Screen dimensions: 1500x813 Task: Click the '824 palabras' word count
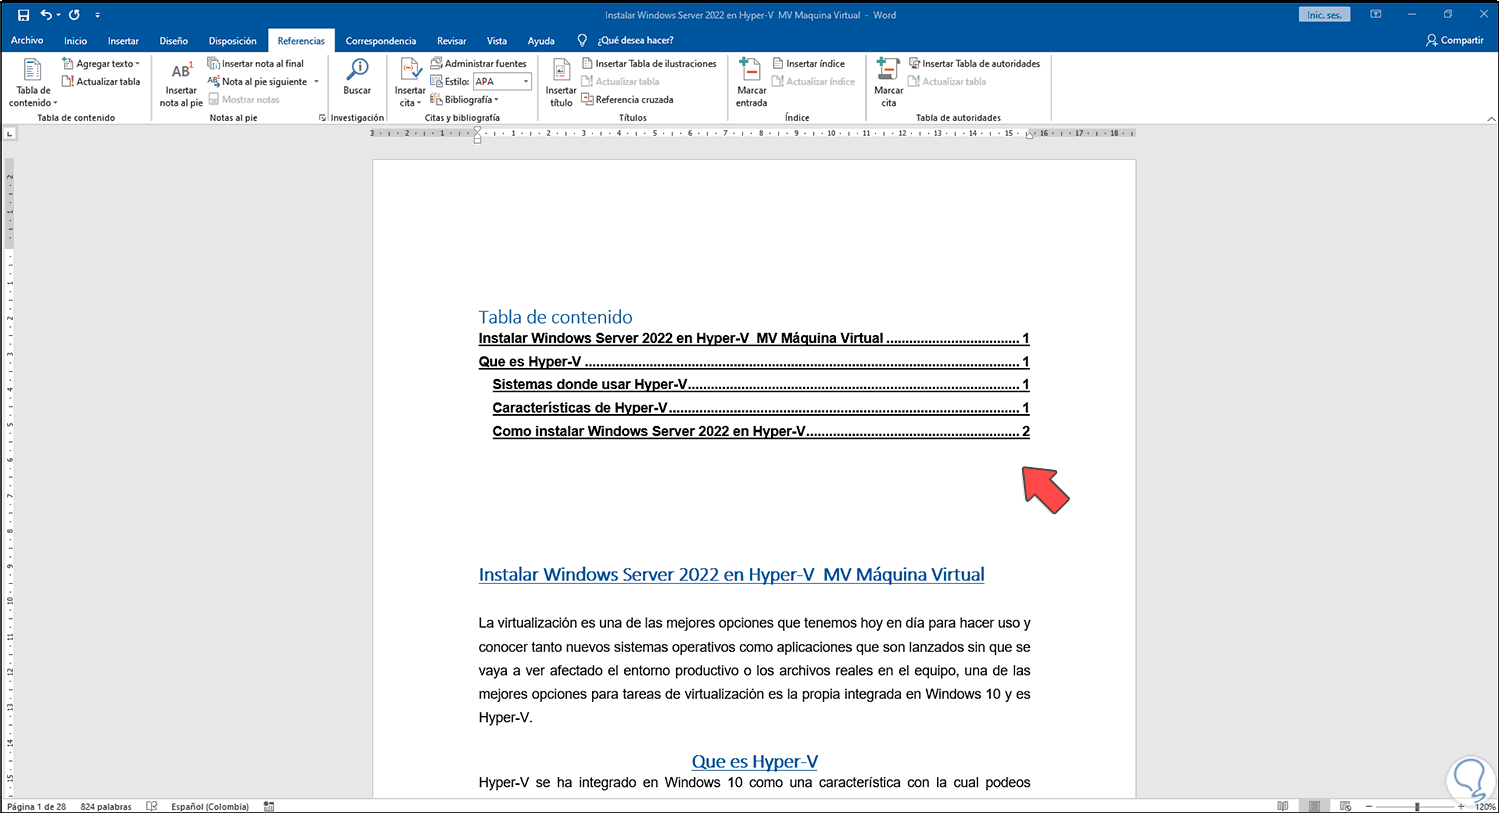[106, 806]
